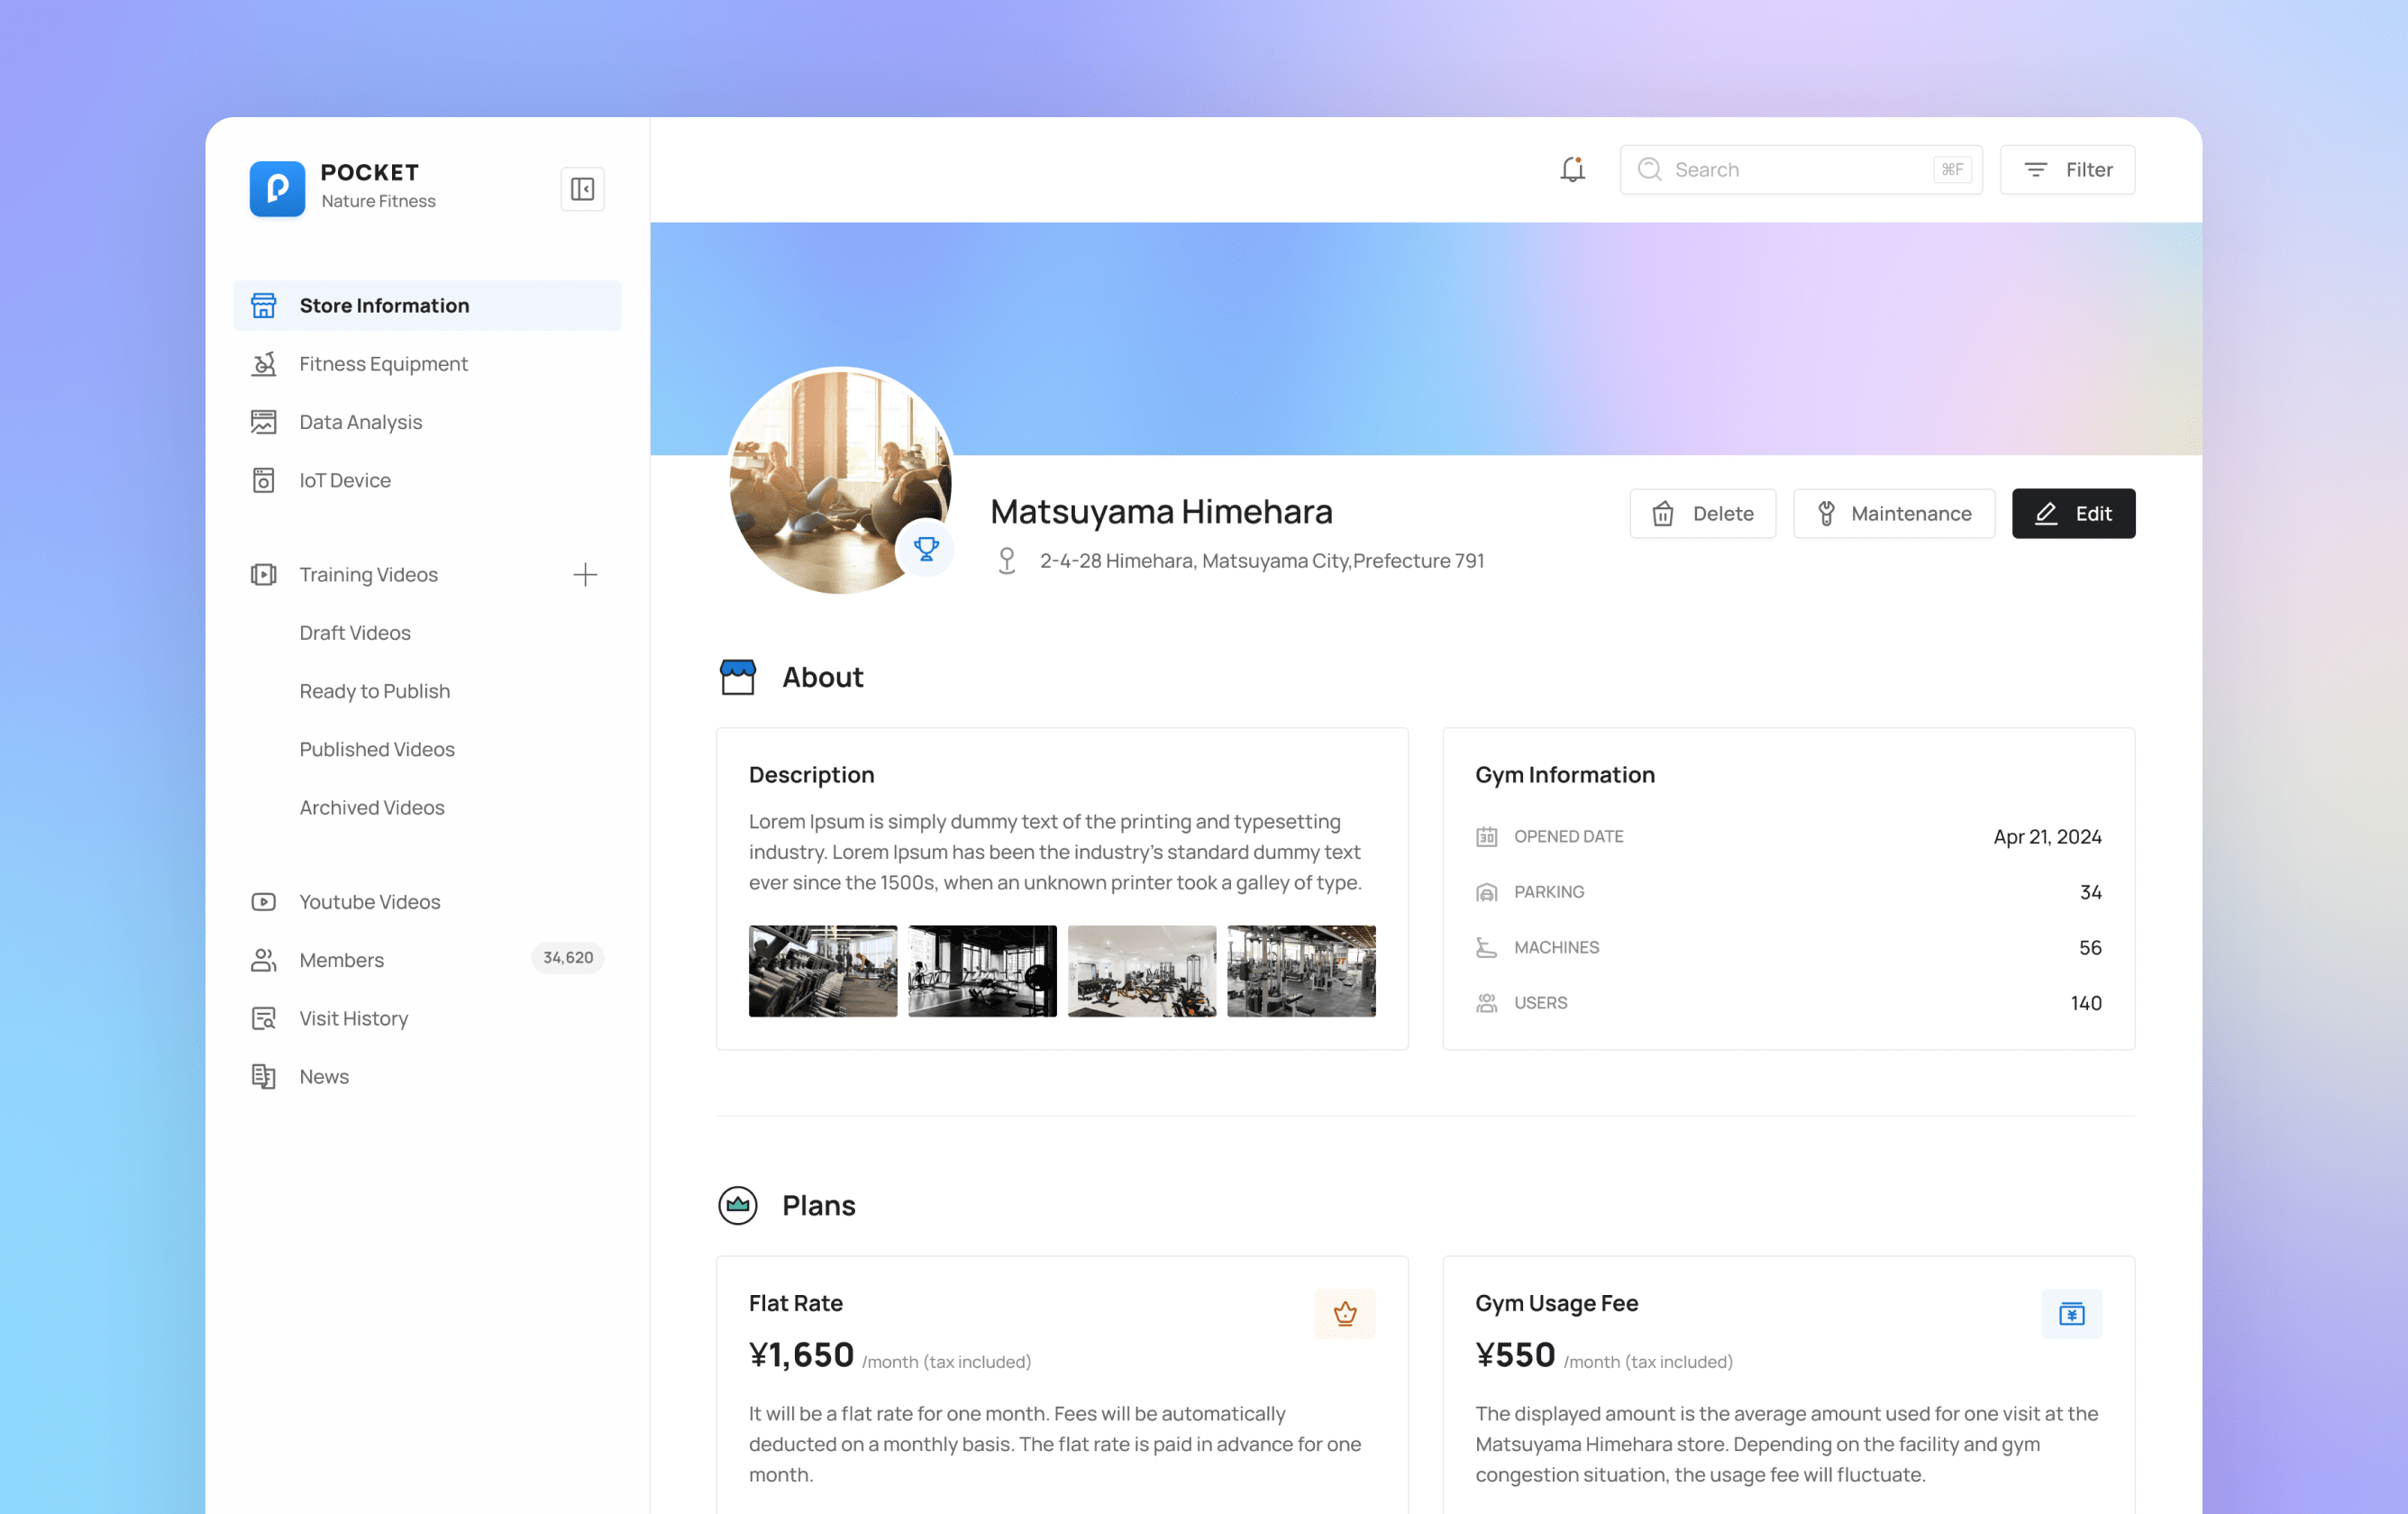Click the Training Videos film icon
This screenshot has height=1514, width=2408.
tap(263, 574)
